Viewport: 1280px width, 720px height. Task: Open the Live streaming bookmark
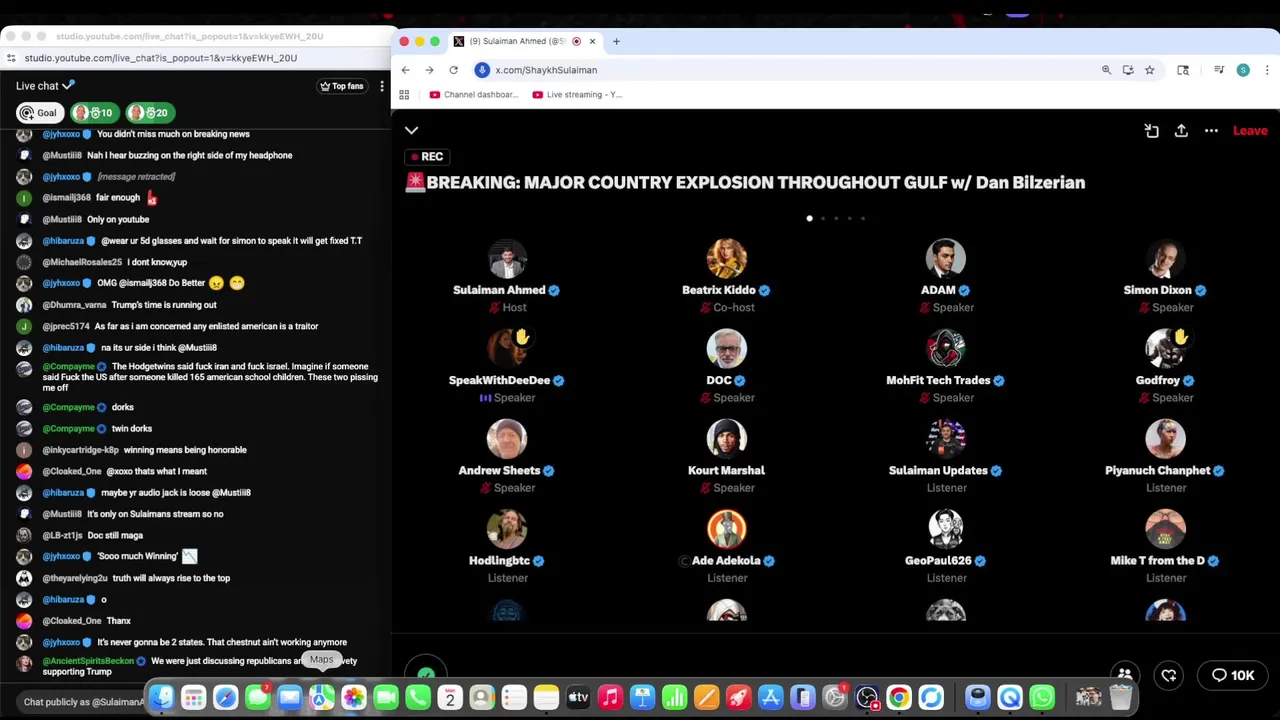(577, 95)
